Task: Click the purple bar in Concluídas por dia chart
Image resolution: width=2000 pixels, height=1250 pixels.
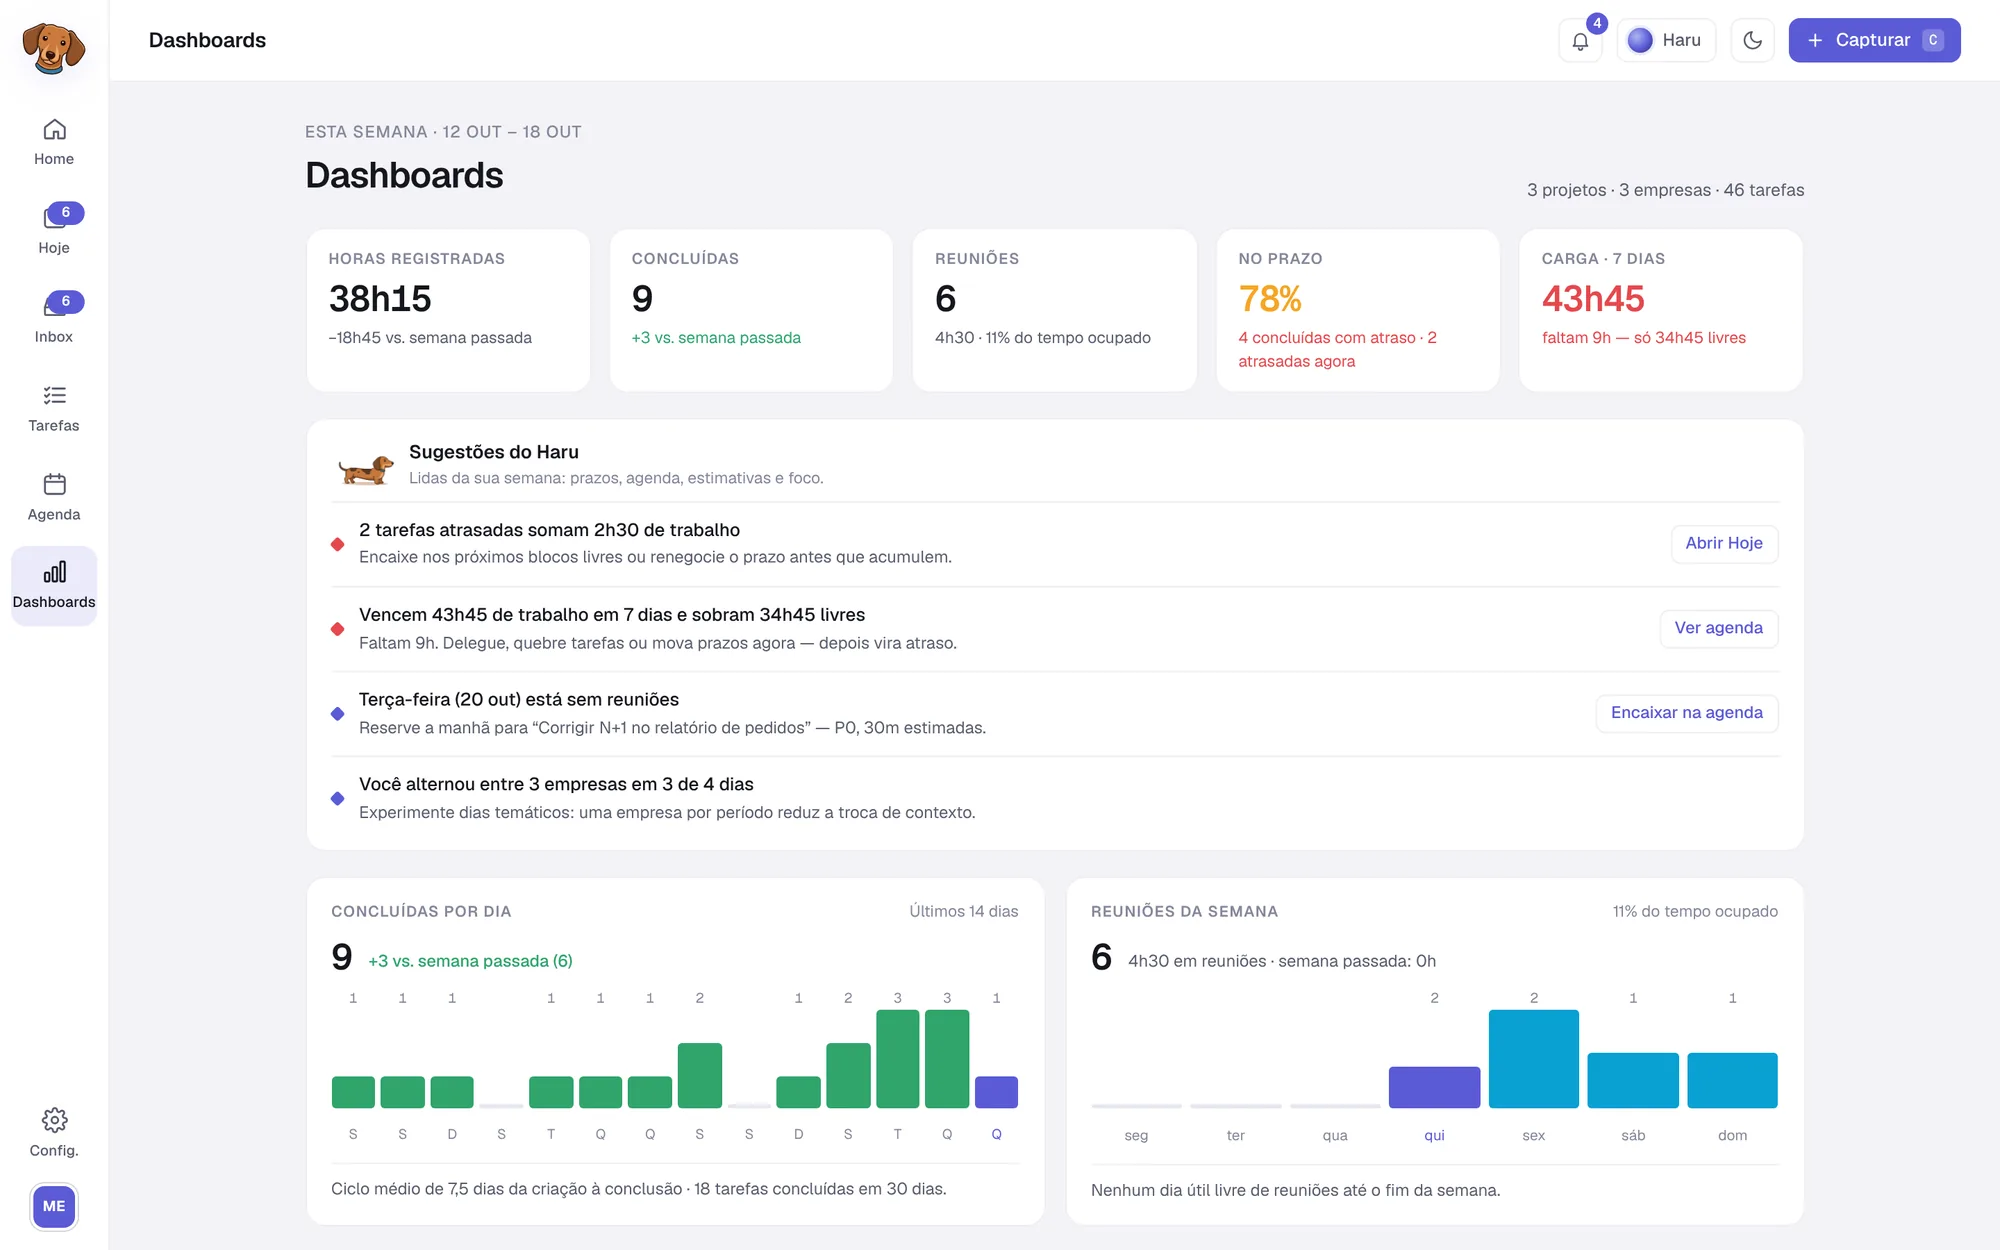Action: pos(996,1092)
